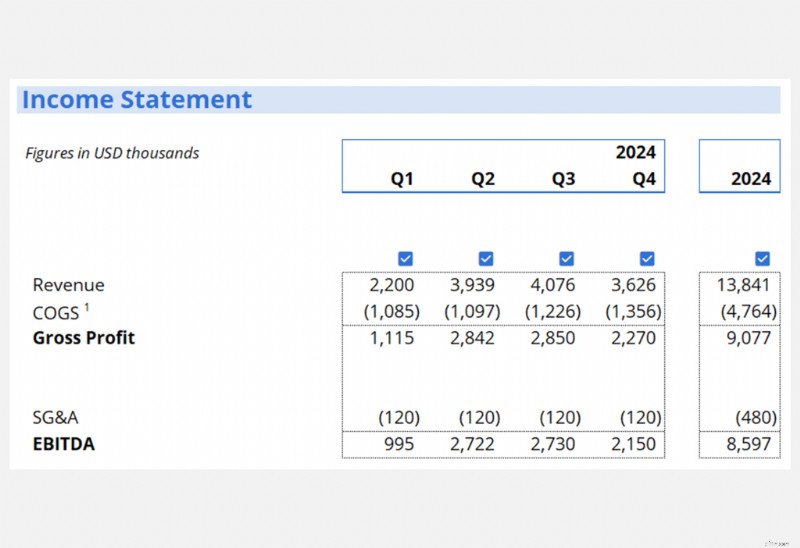Click the Q2 SG&A value (120)
The width and height of the screenshot is (800, 548).
pos(480,417)
